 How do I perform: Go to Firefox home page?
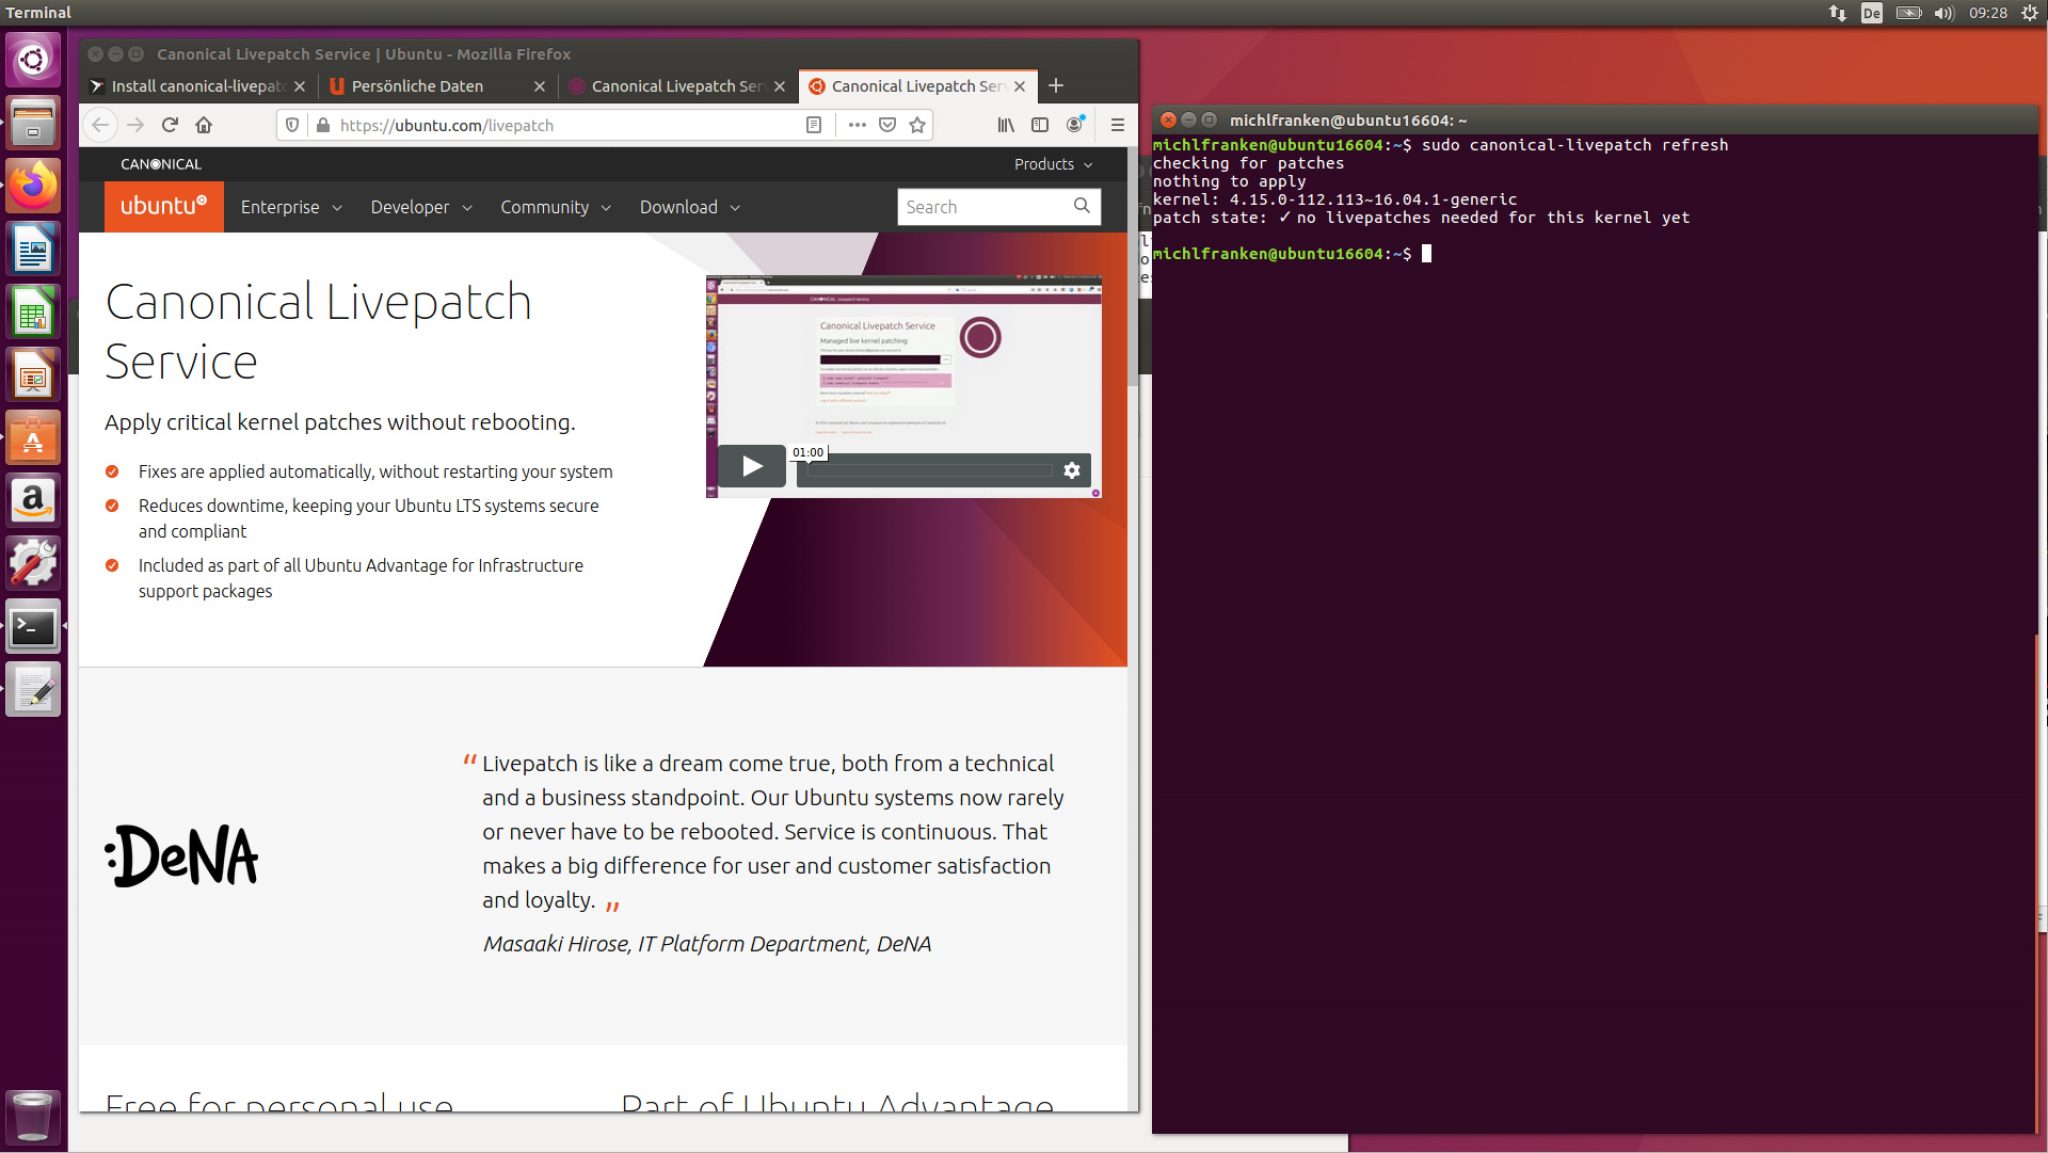coord(204,125)
